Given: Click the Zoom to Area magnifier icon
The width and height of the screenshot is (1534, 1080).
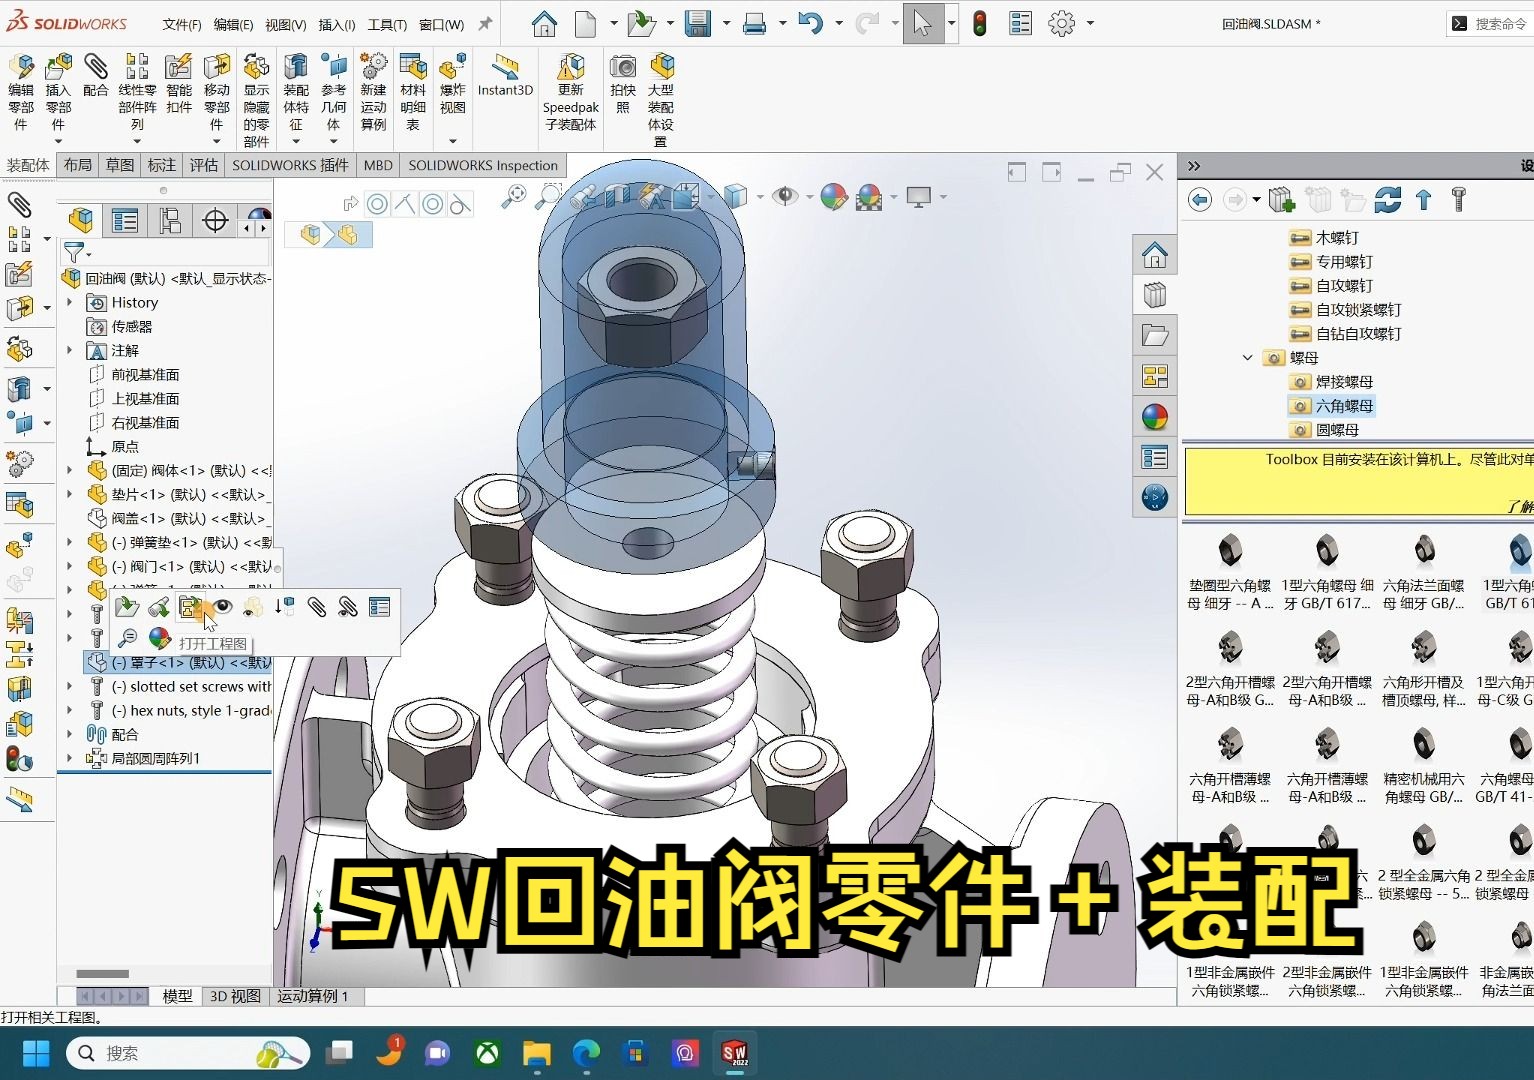Looking at the screenshot, I should (x=548, y=196).
